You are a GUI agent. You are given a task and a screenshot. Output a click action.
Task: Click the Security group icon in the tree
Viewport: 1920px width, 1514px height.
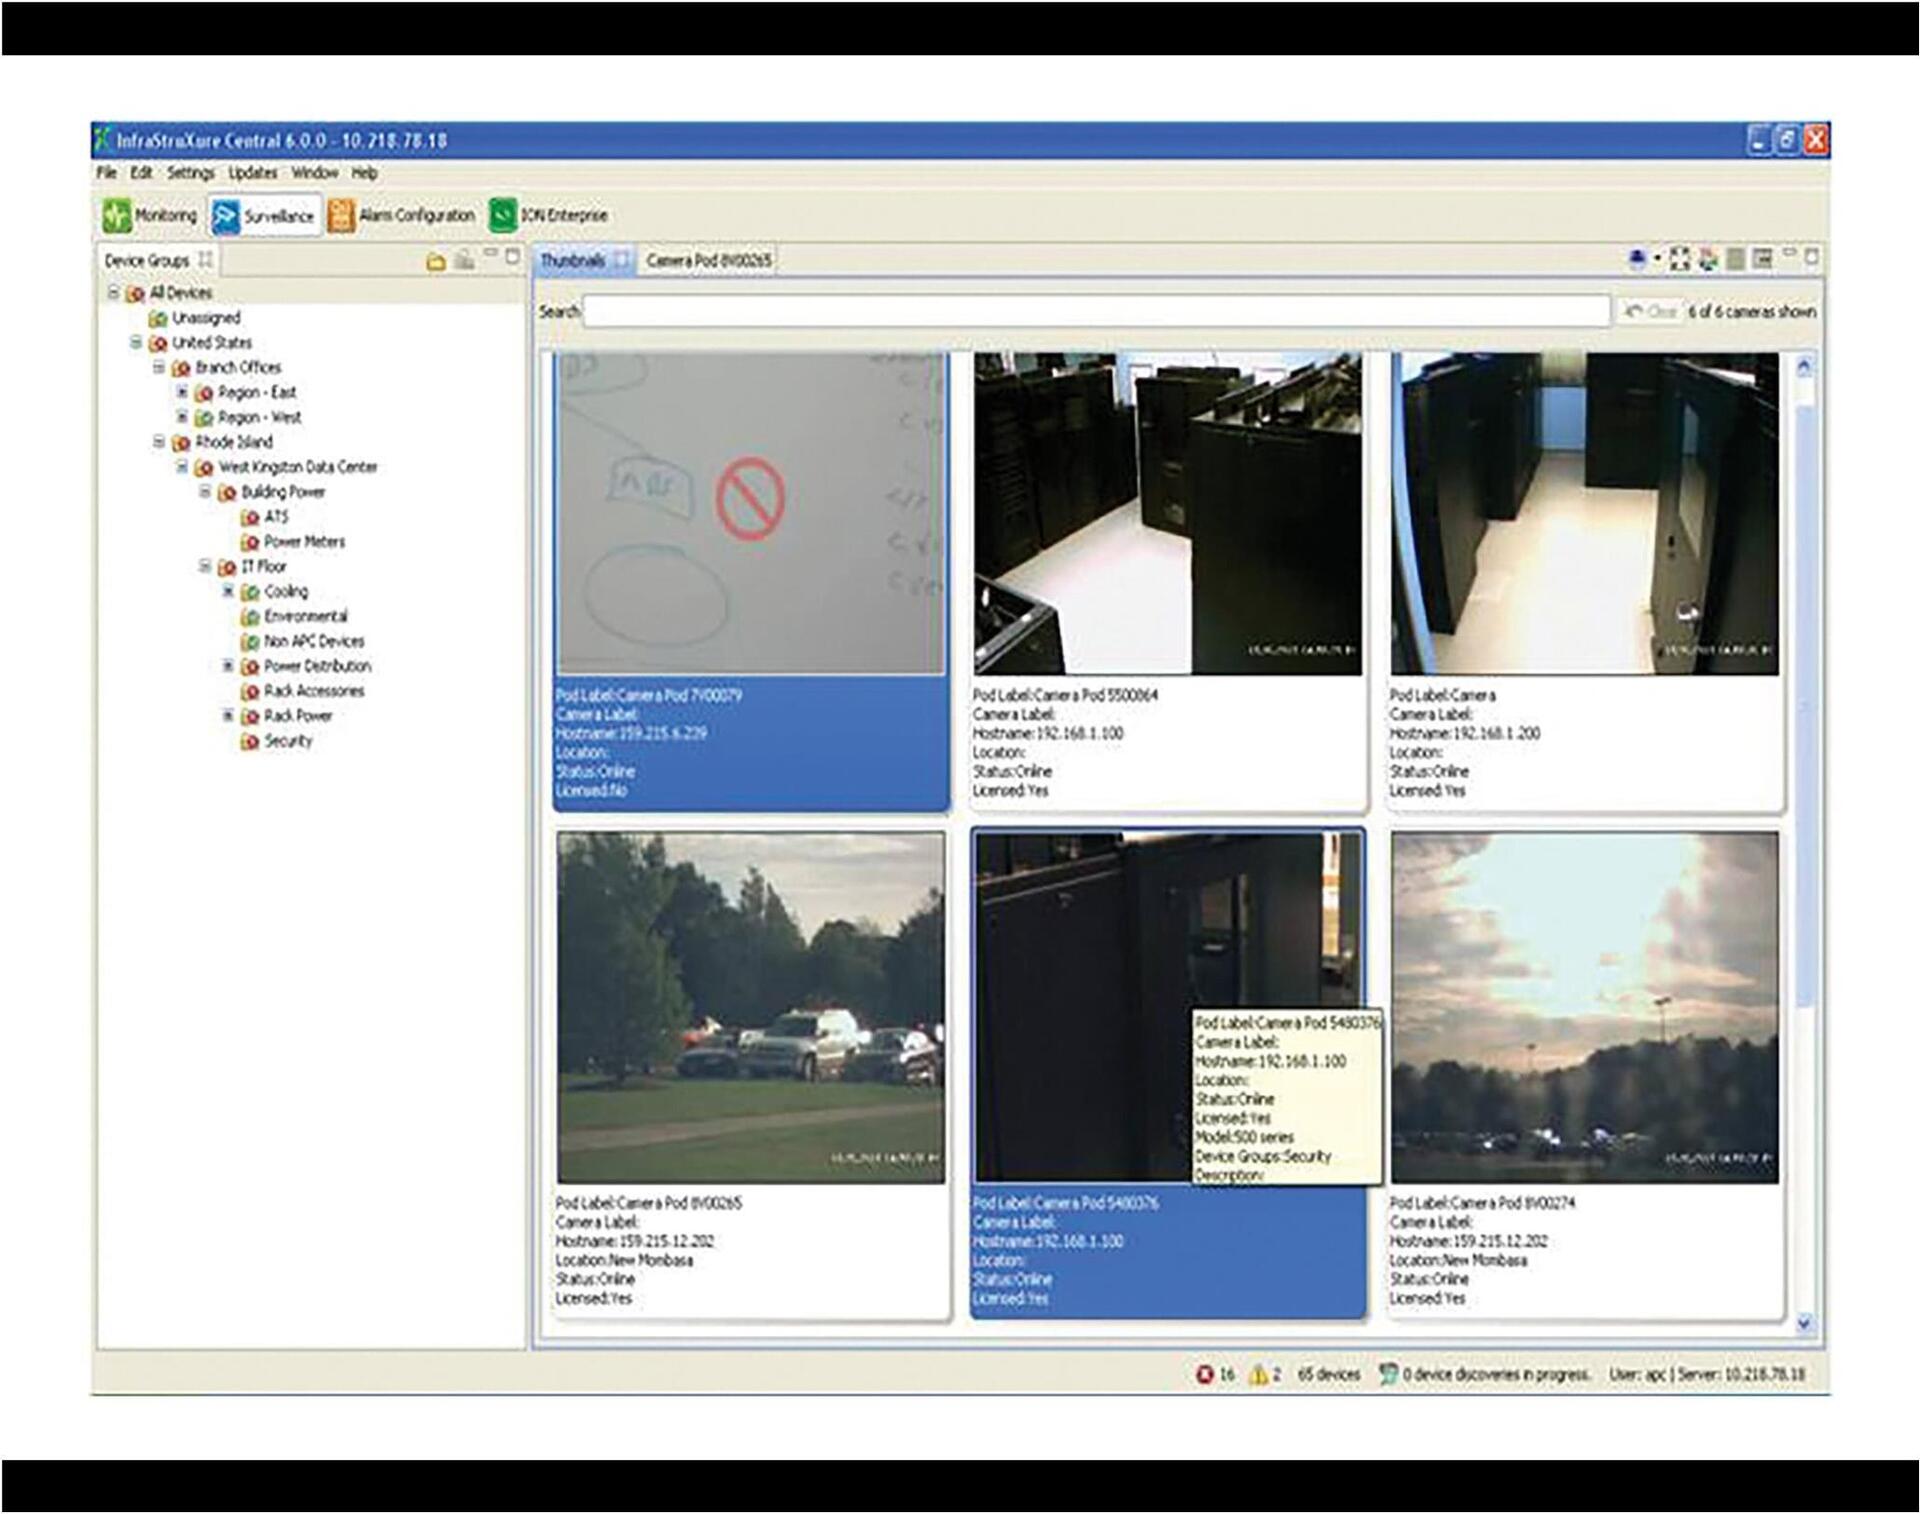250,741
